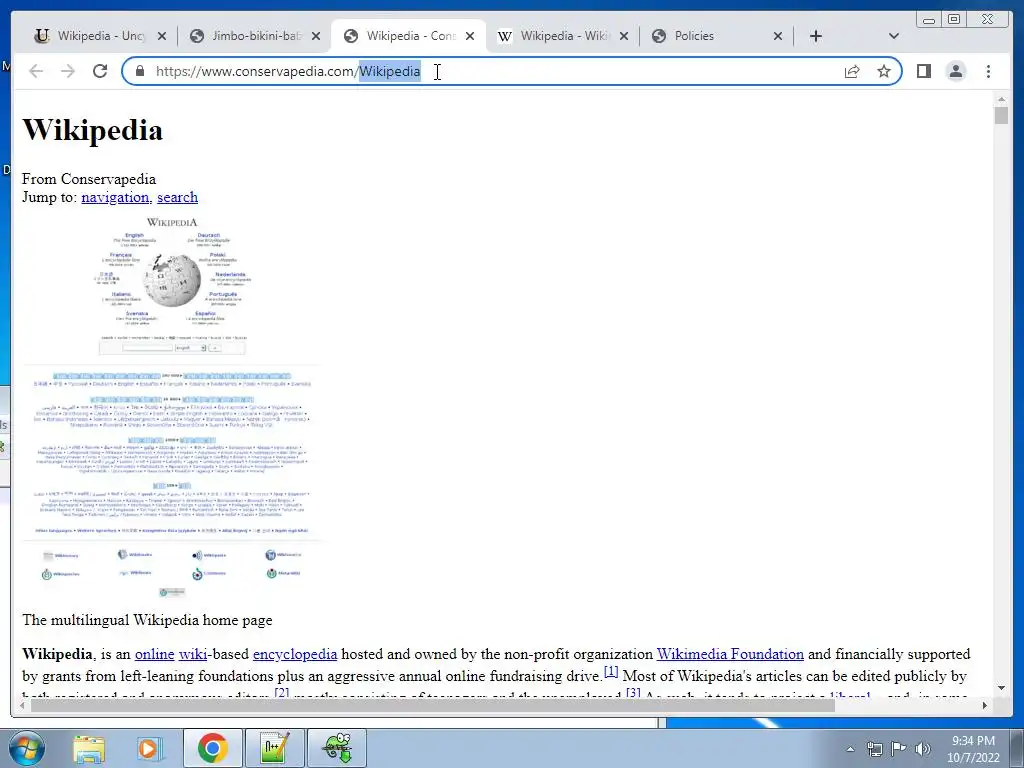1024x768 pixels.
Task: Select Chrome in the taskbar
Action: tap(213, 748)
